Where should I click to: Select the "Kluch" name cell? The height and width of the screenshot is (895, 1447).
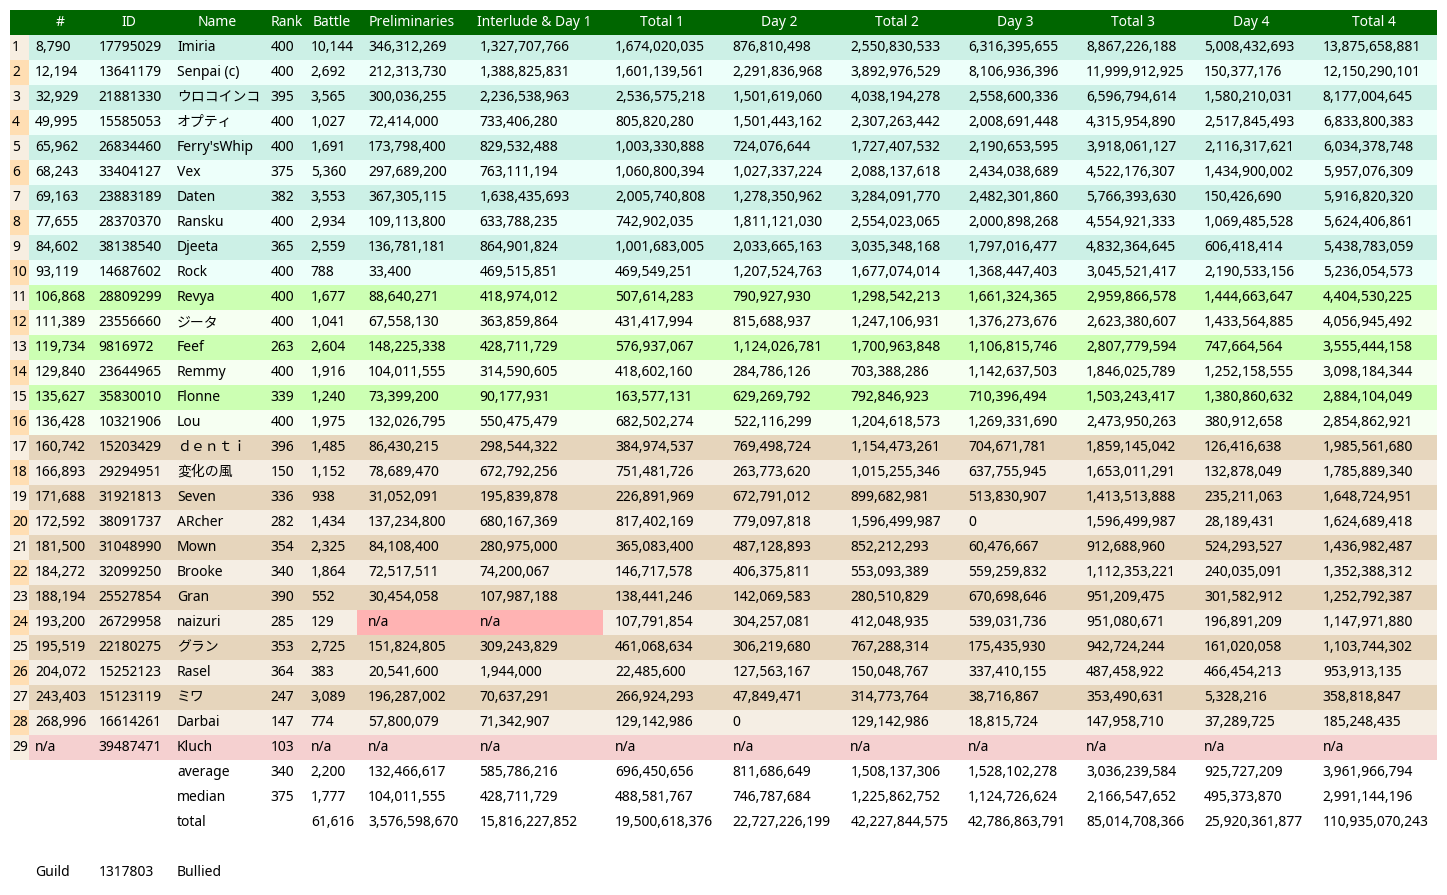click(x=194, y=746)
